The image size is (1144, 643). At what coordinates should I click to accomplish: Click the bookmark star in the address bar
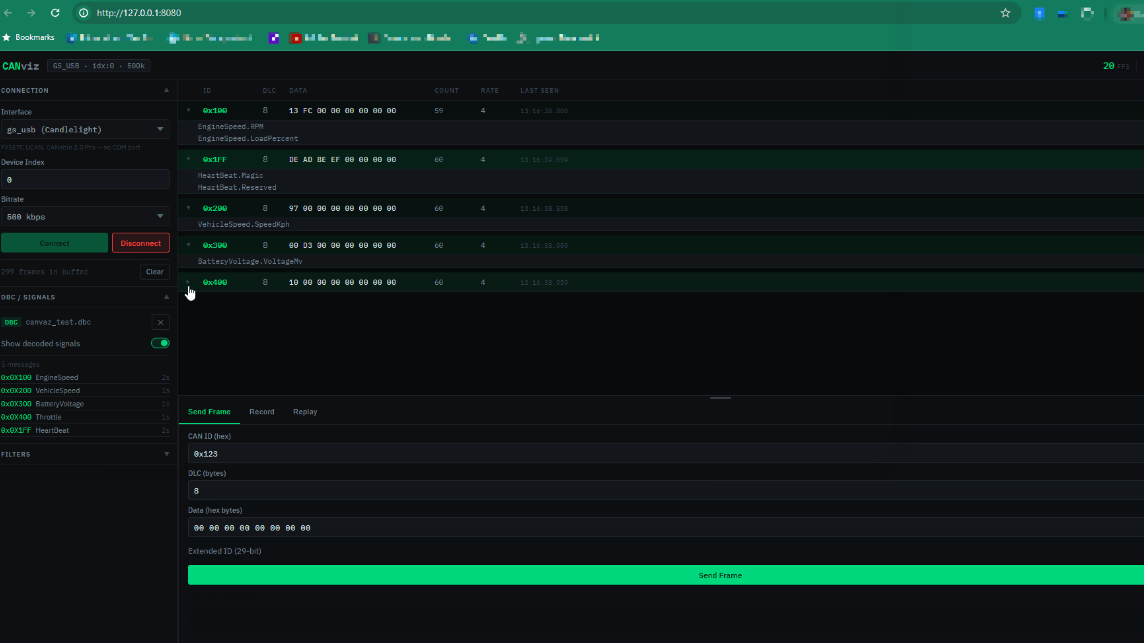coord(1005,13)
